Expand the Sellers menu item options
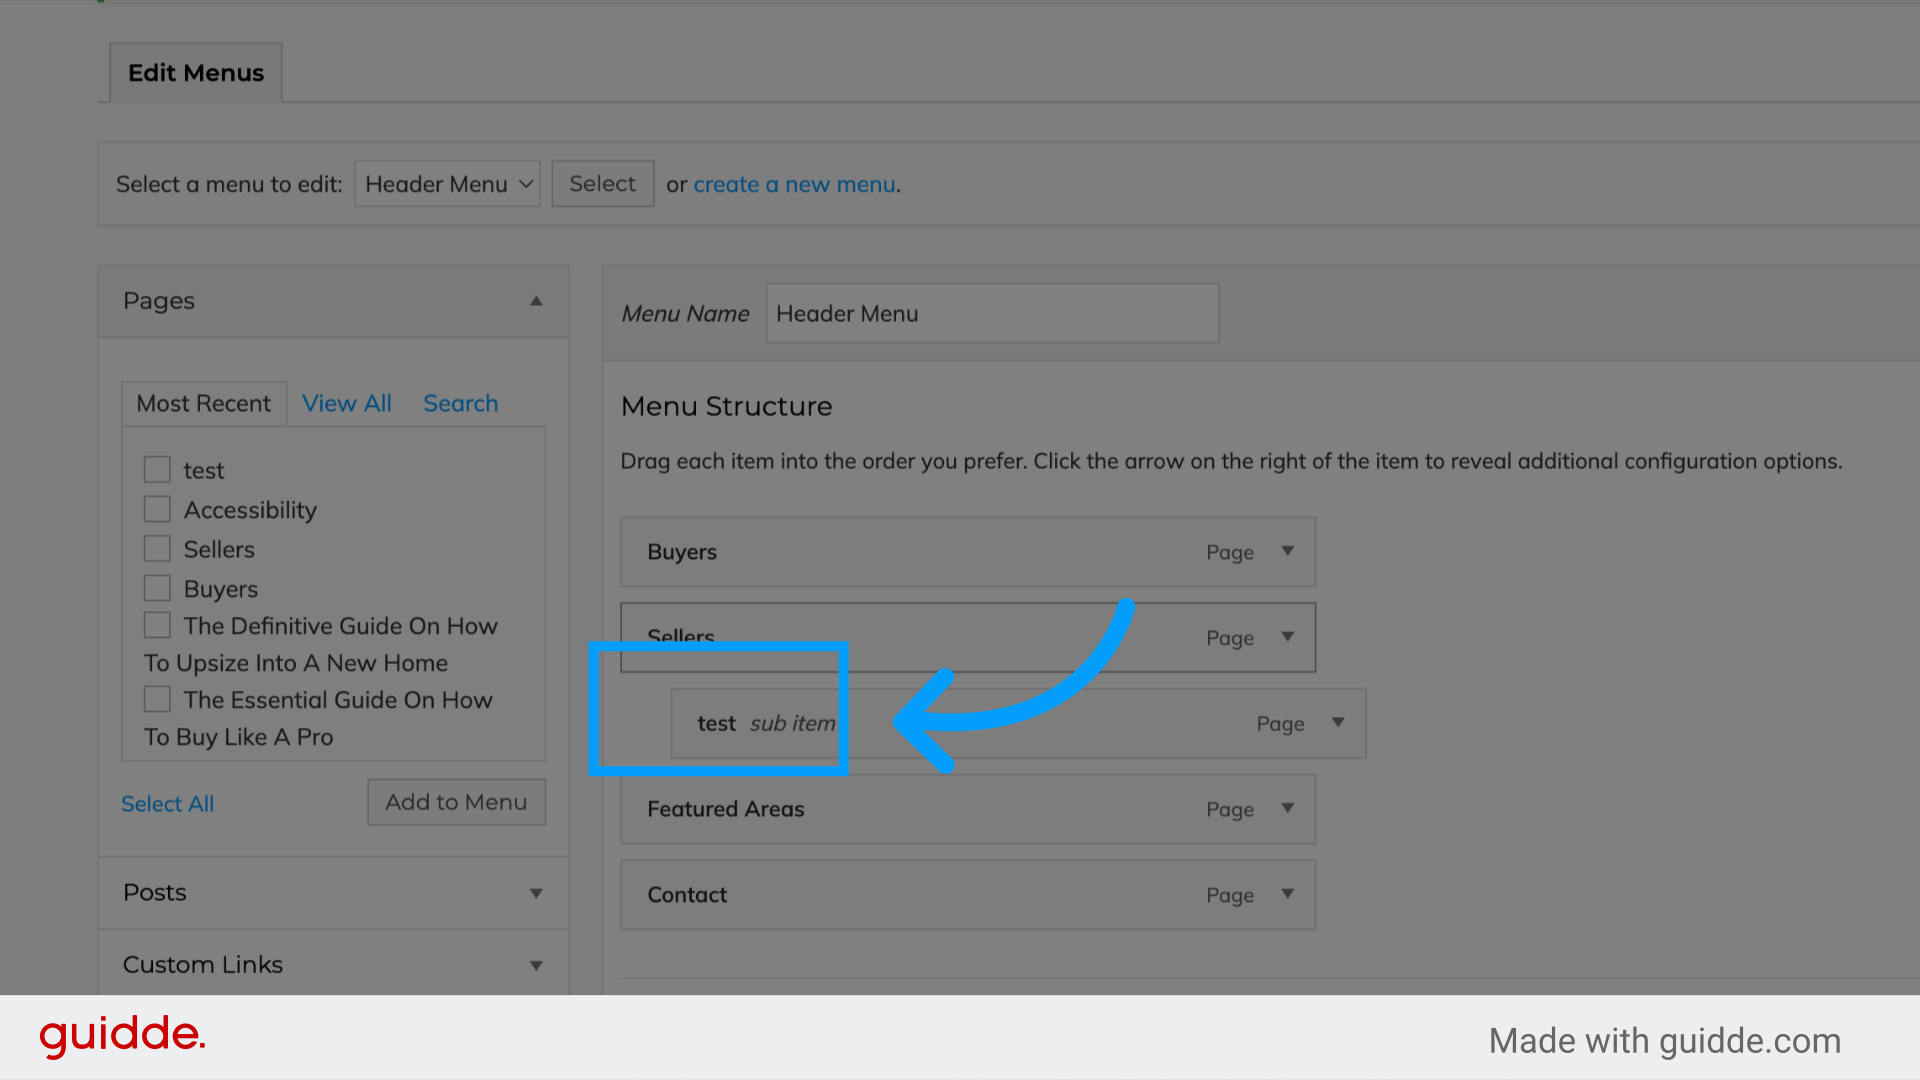 1288,637
